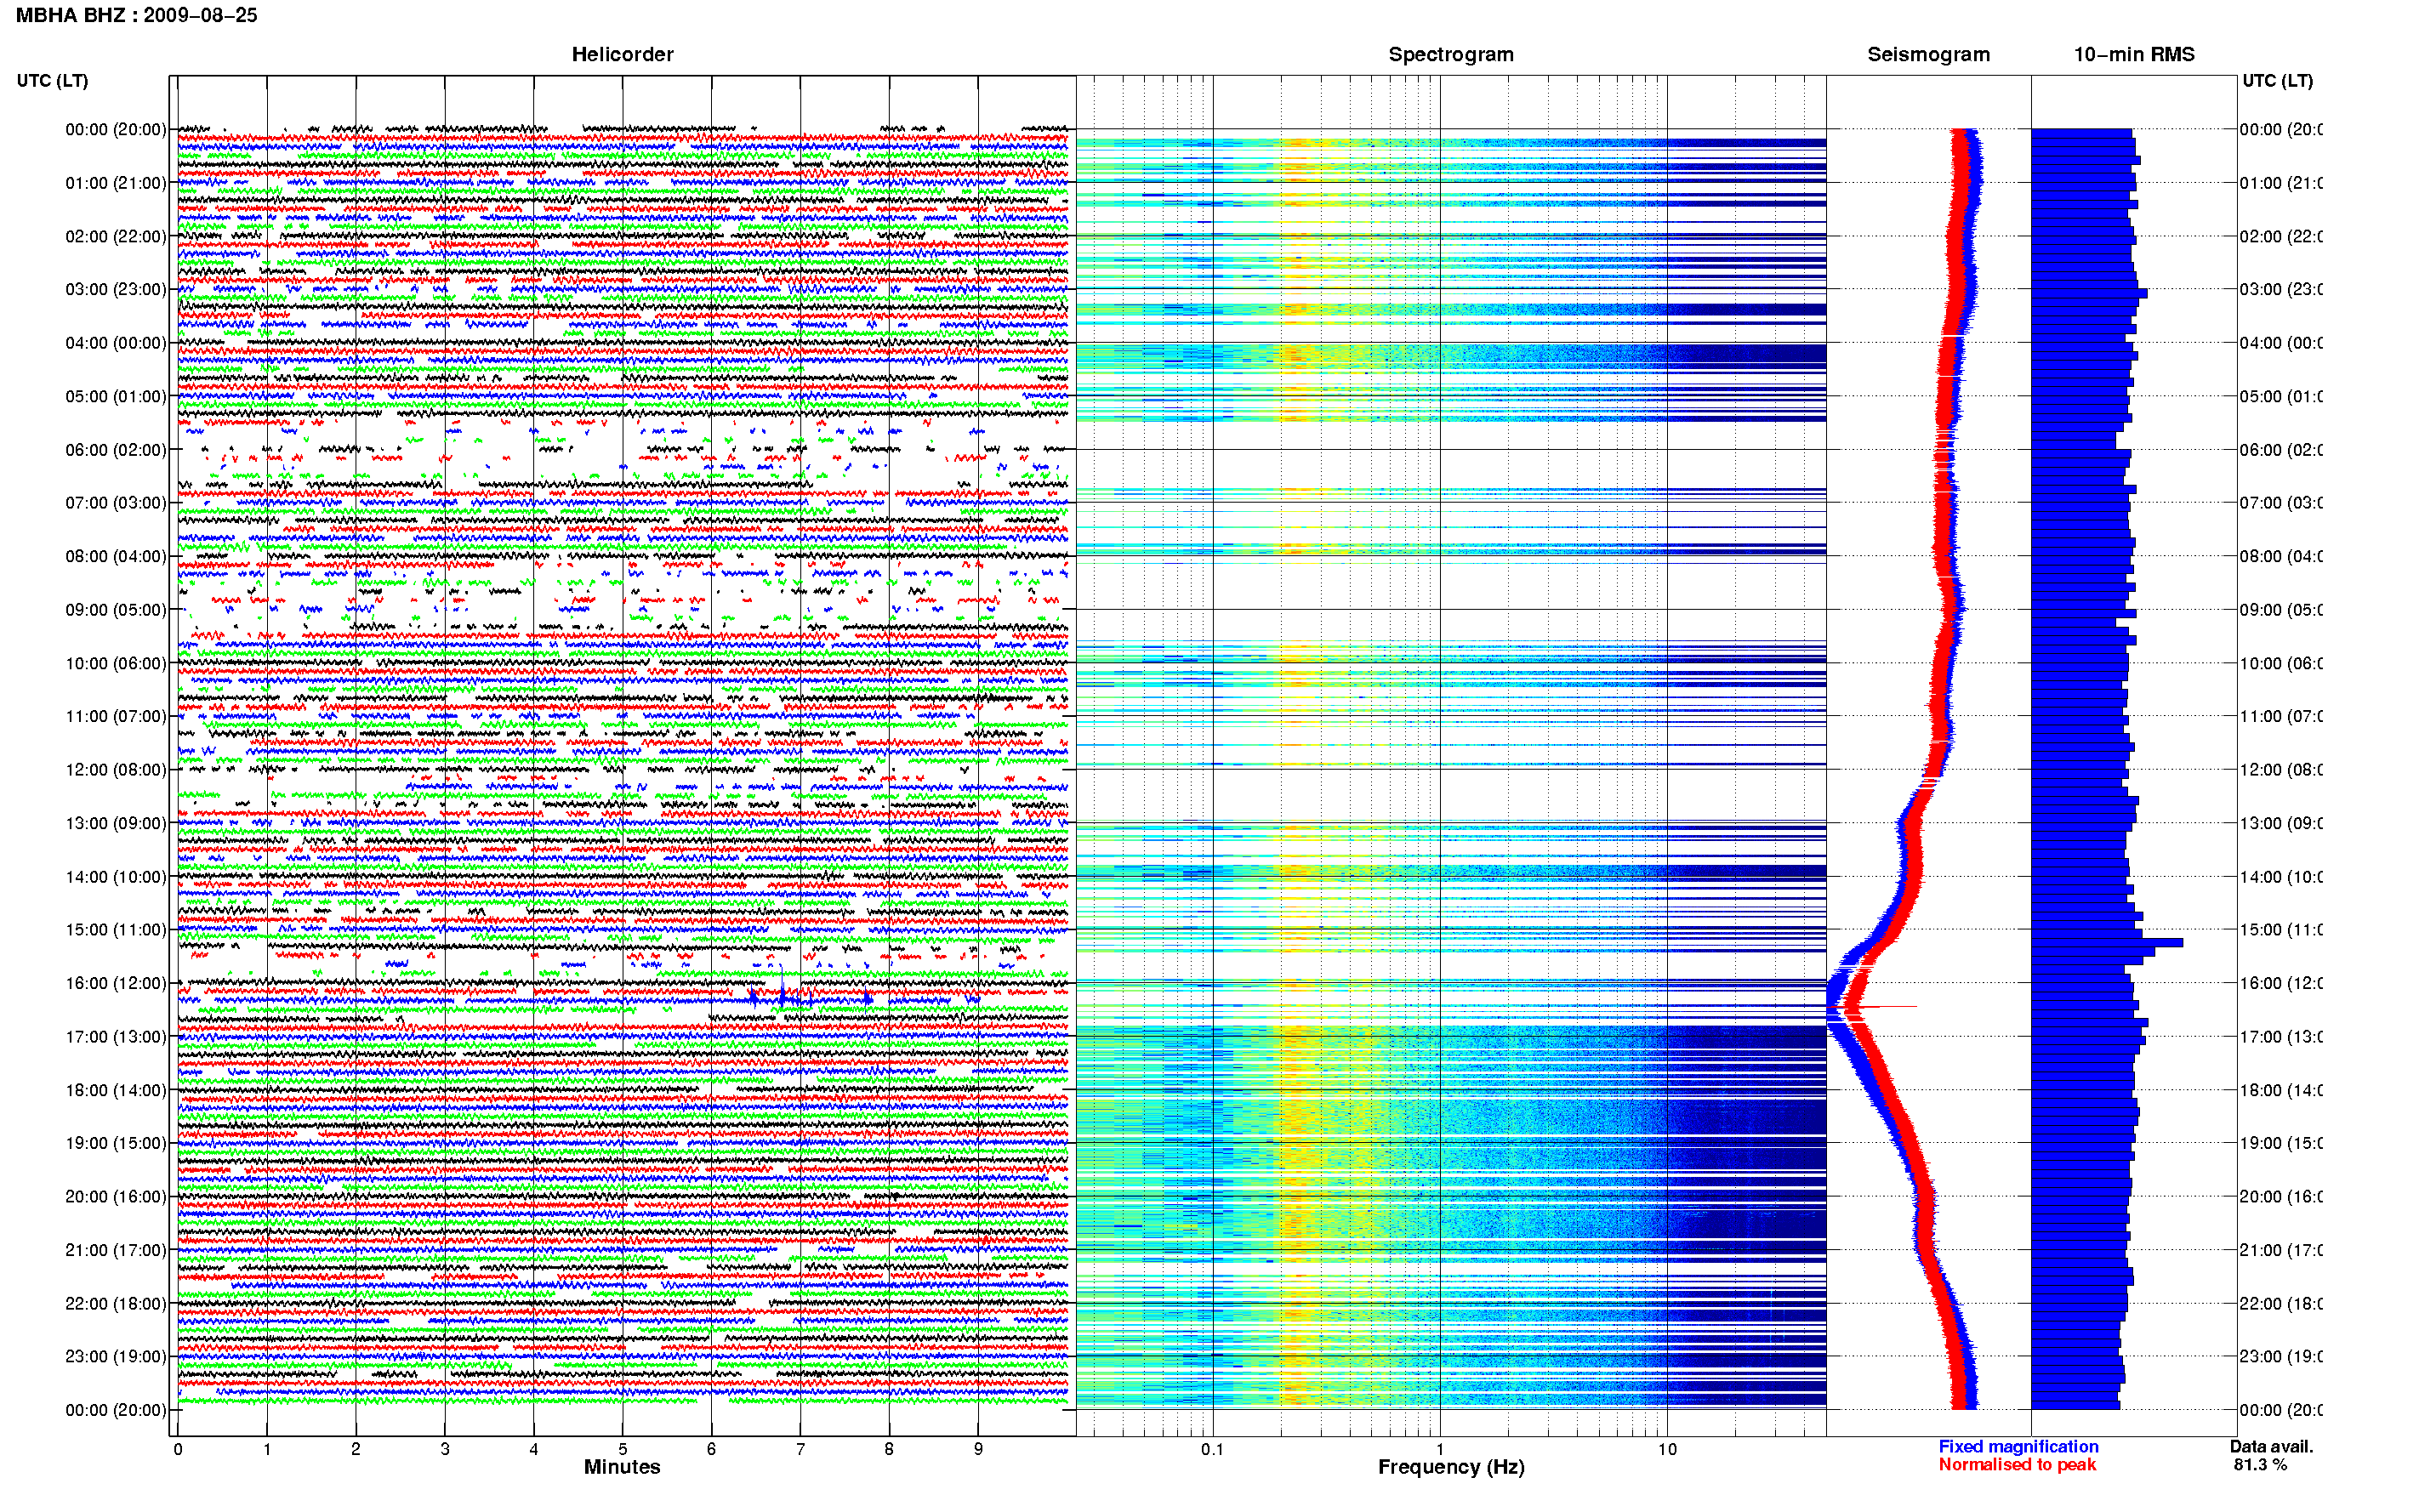Click the left-axis label 01:00 (21:00)
The image size is (2419, 1512).
click(116, 183)
